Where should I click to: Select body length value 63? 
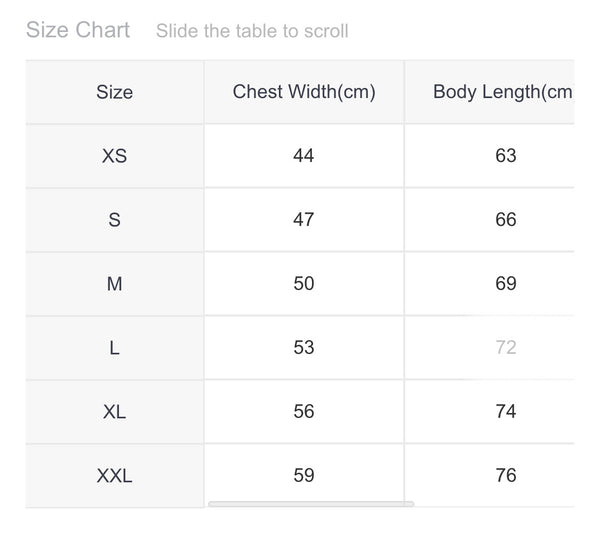506,156
